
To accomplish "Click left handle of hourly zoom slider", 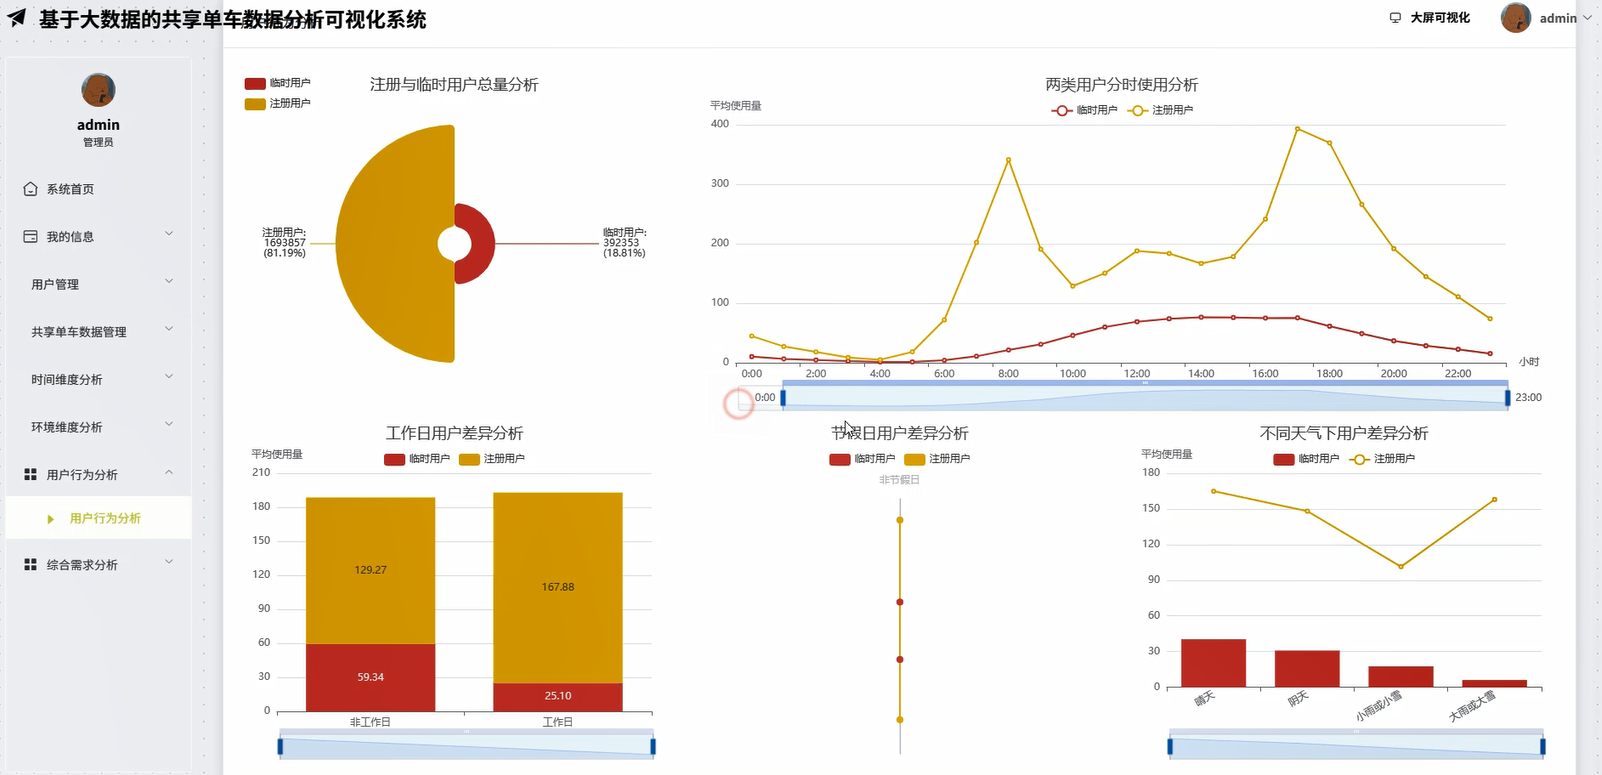I will click(x=783, y=398).
